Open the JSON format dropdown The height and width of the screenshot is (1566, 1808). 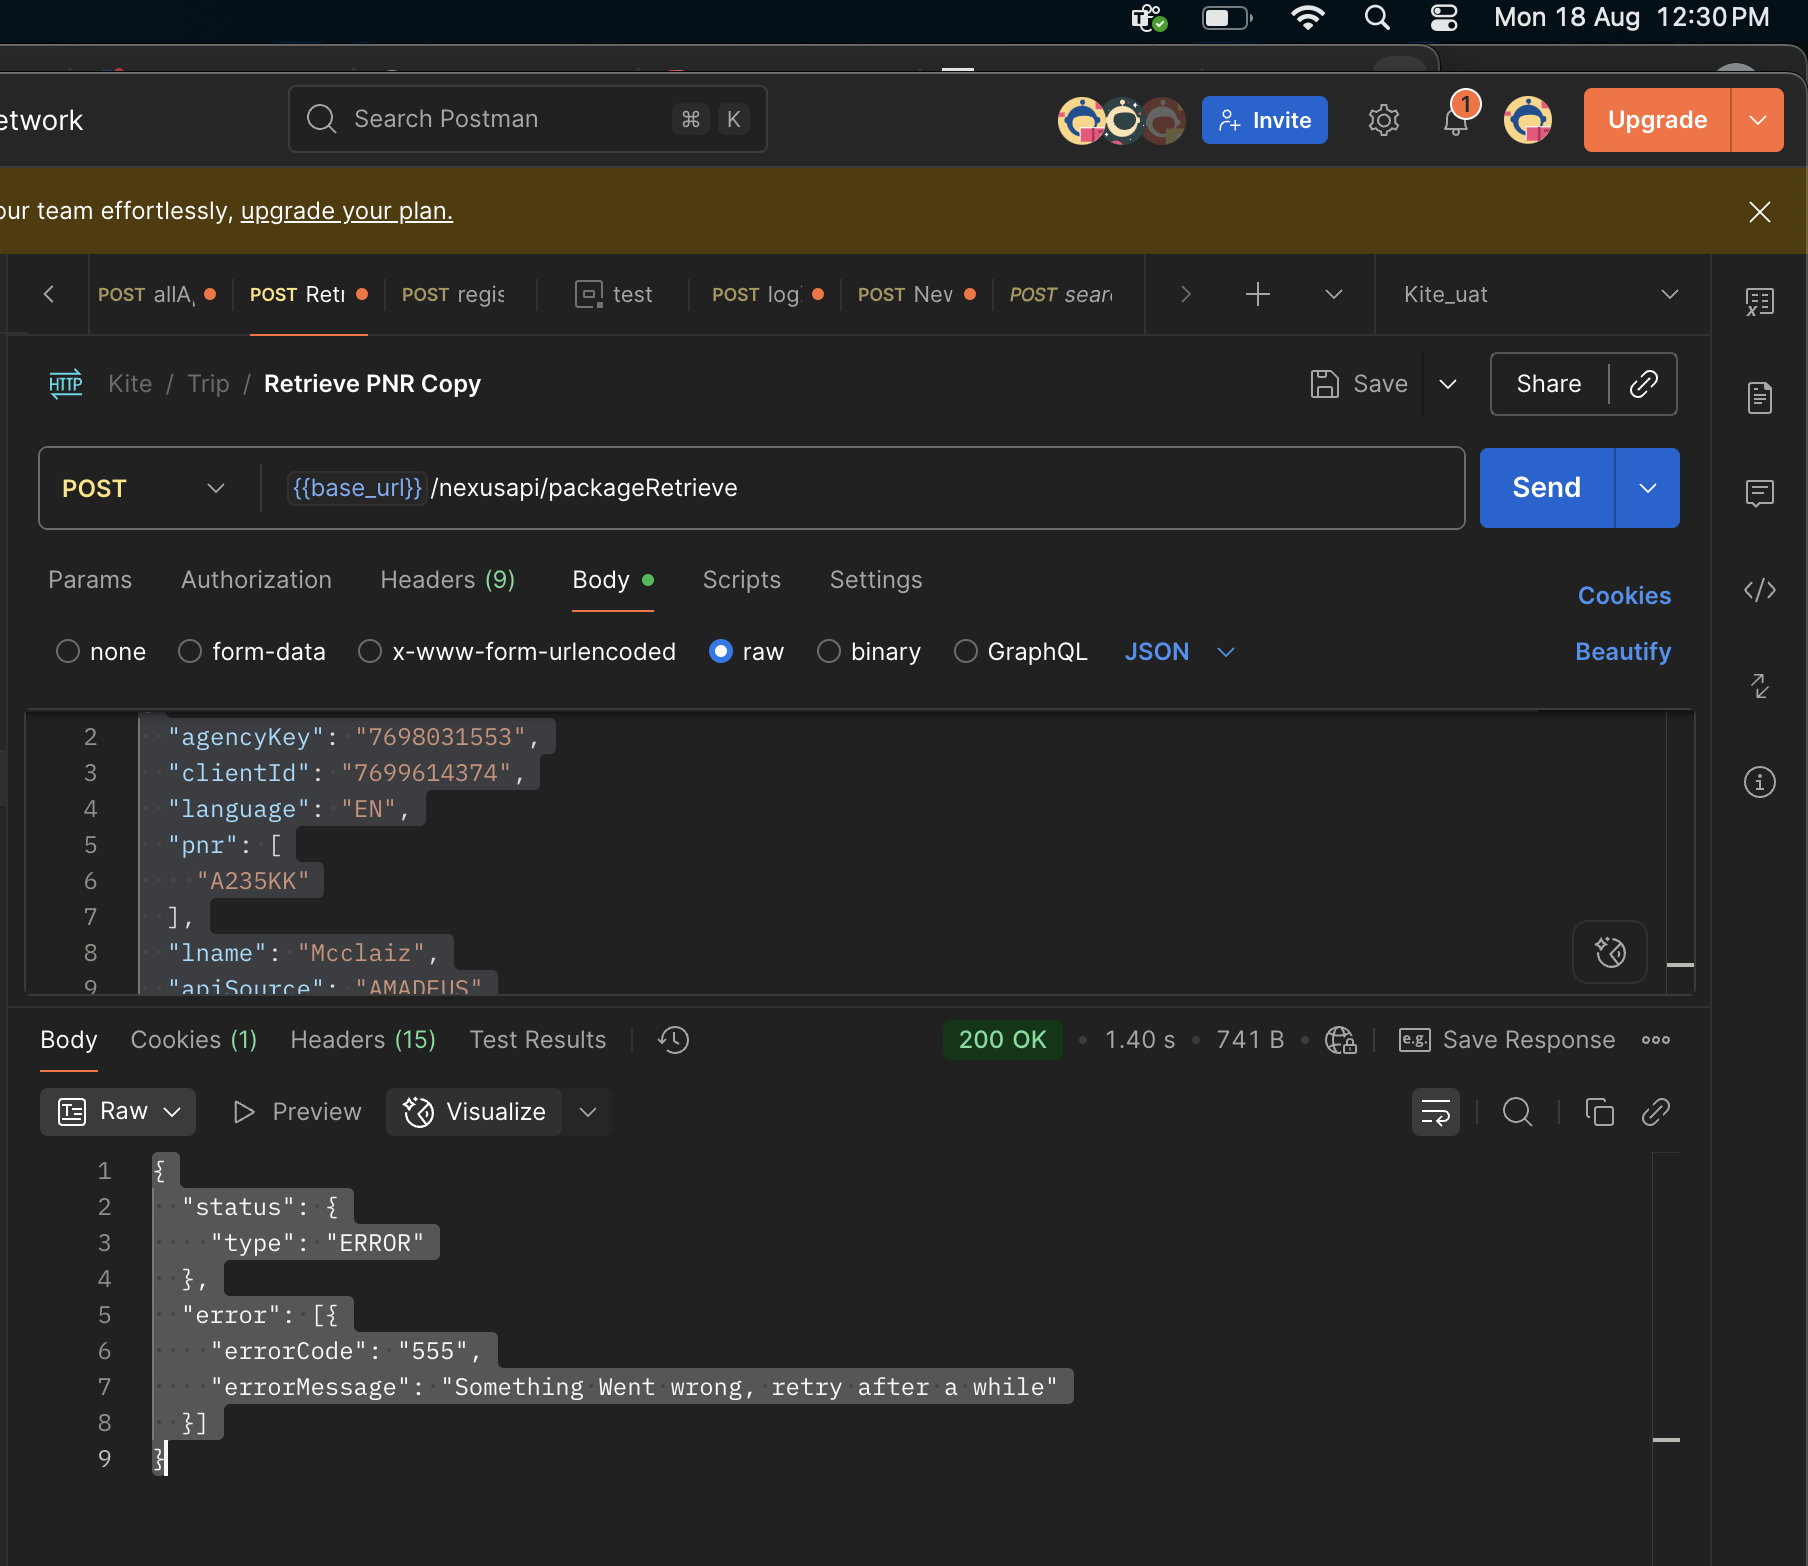(x=1179, y=652)
